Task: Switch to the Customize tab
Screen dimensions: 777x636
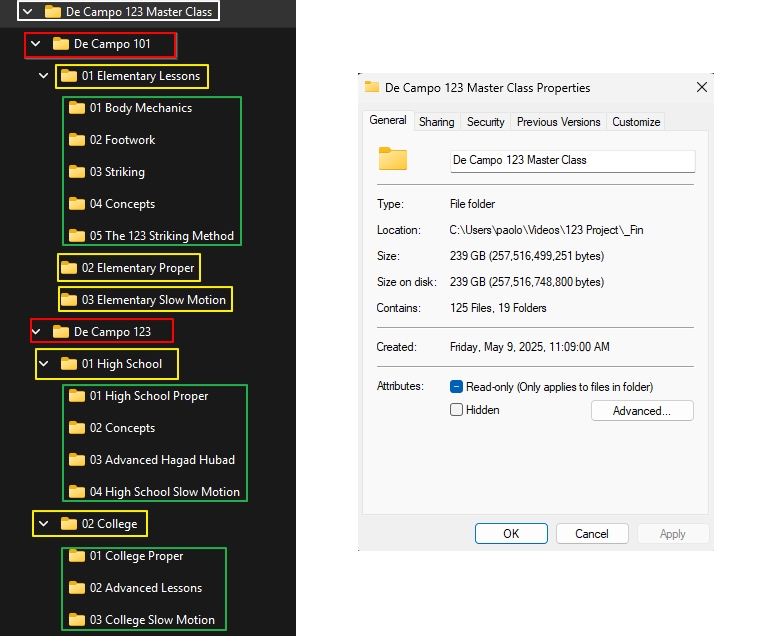Action: tap(636, 122)
